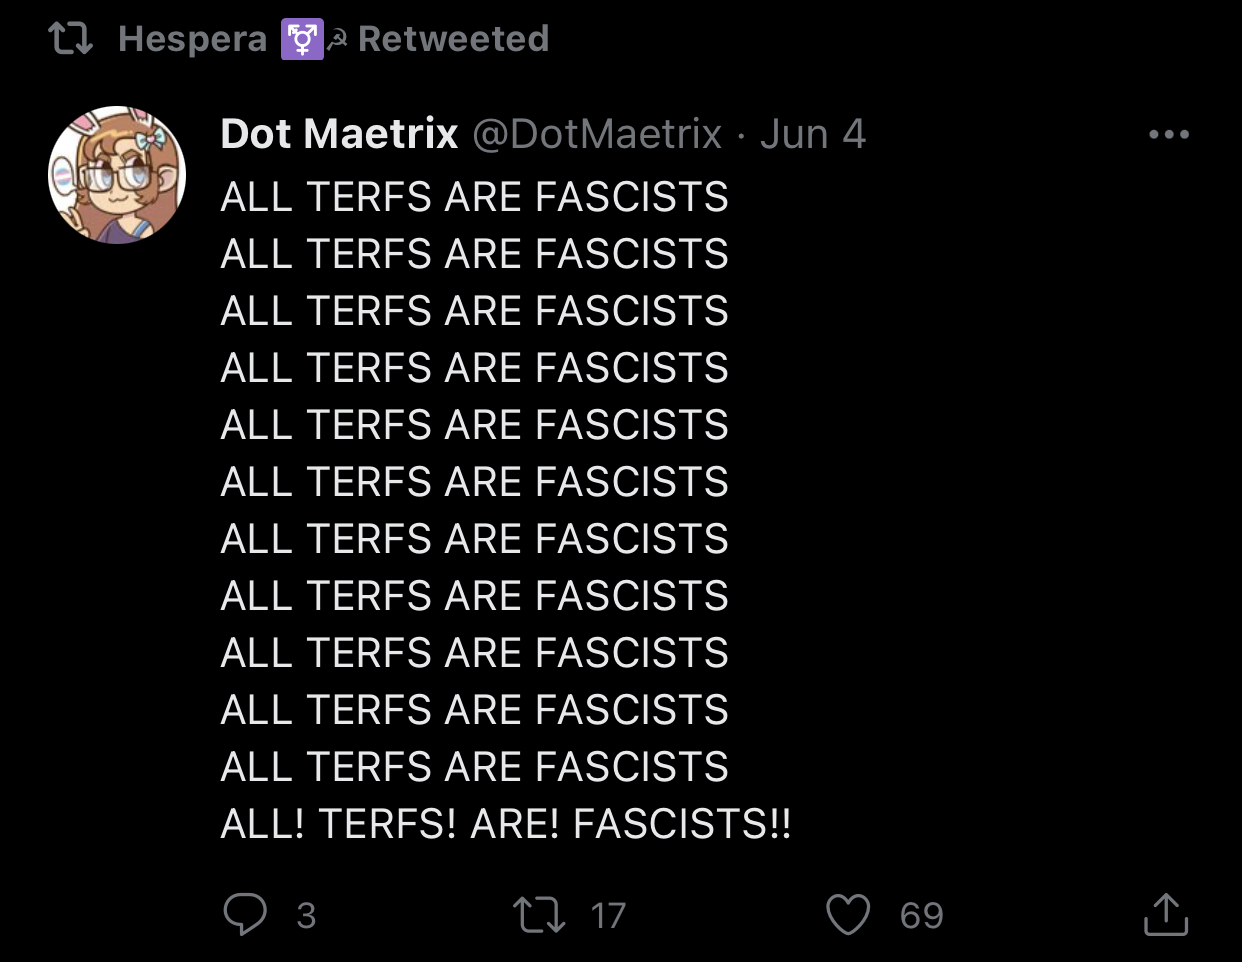Click the retweet count 17

tap(607, 915)
